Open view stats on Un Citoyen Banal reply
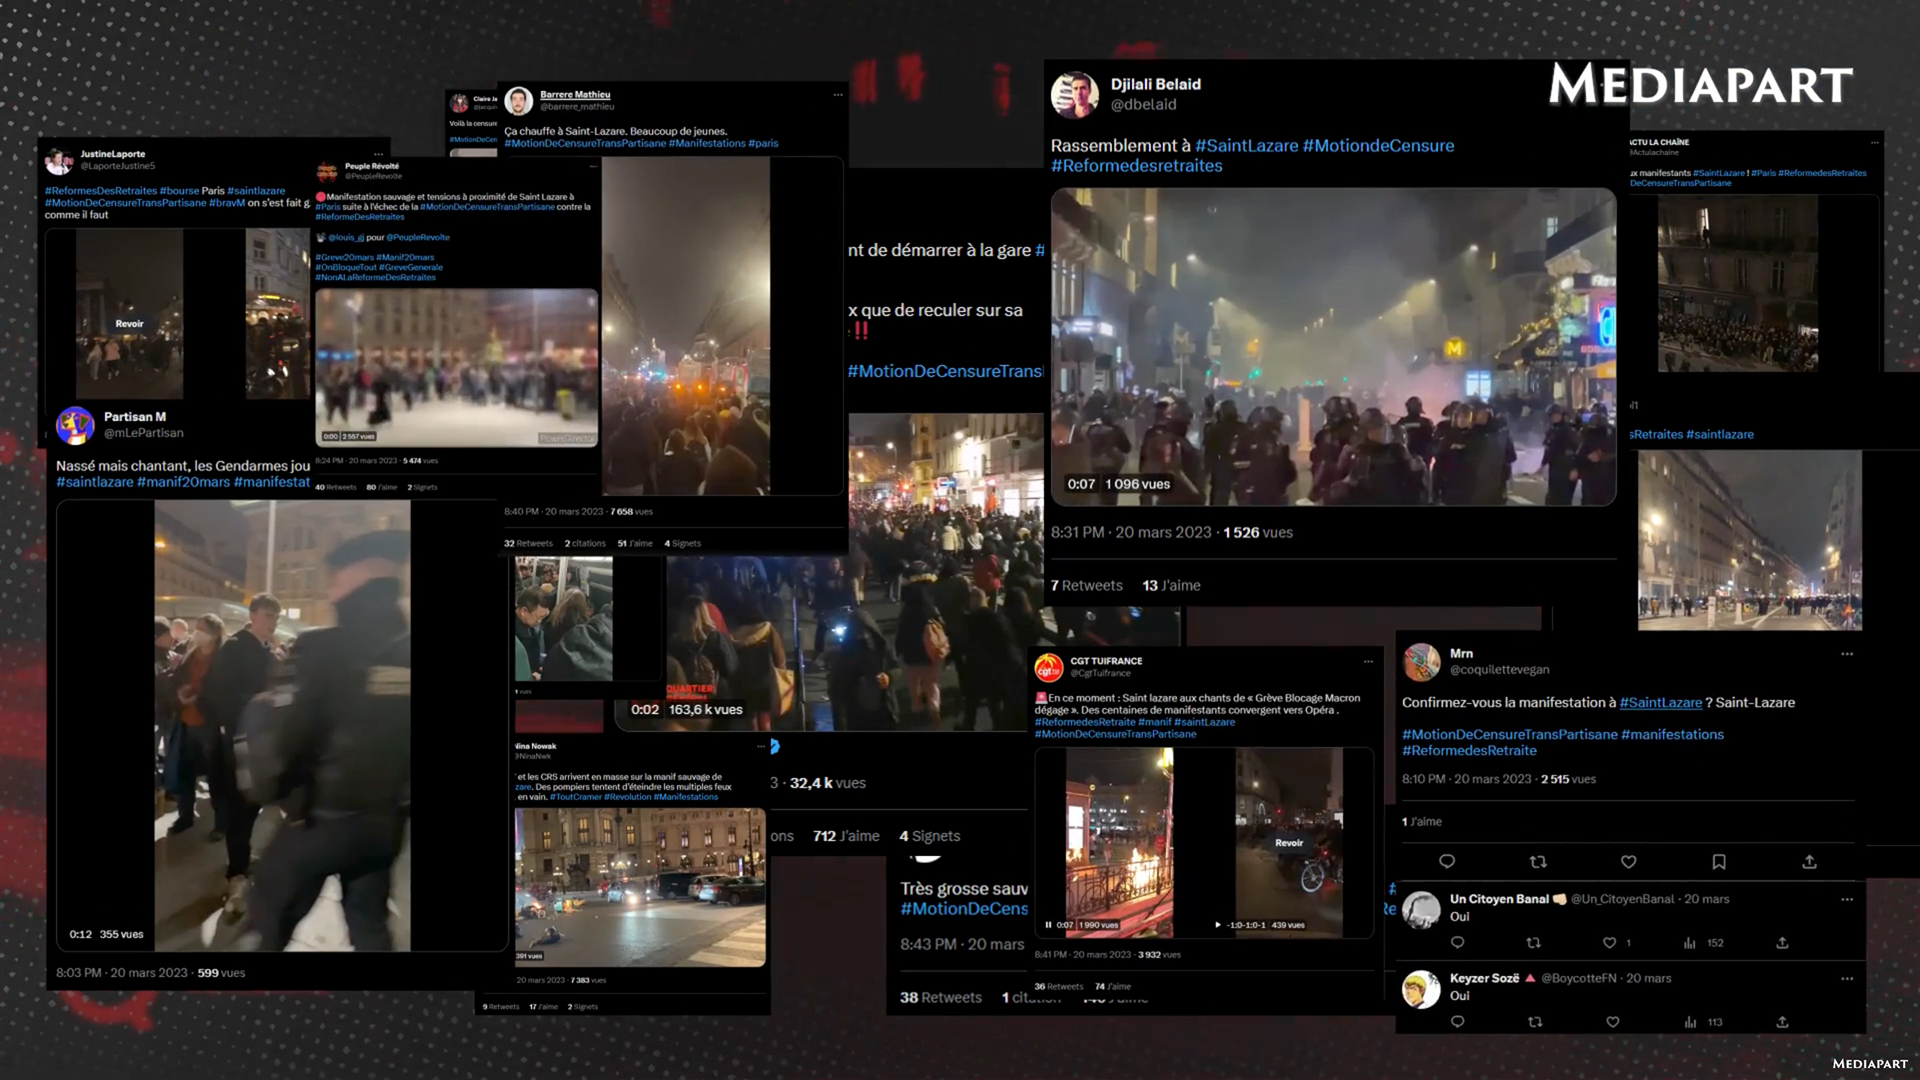This screenshot has height=1080, width=1920. [1690, 942]
